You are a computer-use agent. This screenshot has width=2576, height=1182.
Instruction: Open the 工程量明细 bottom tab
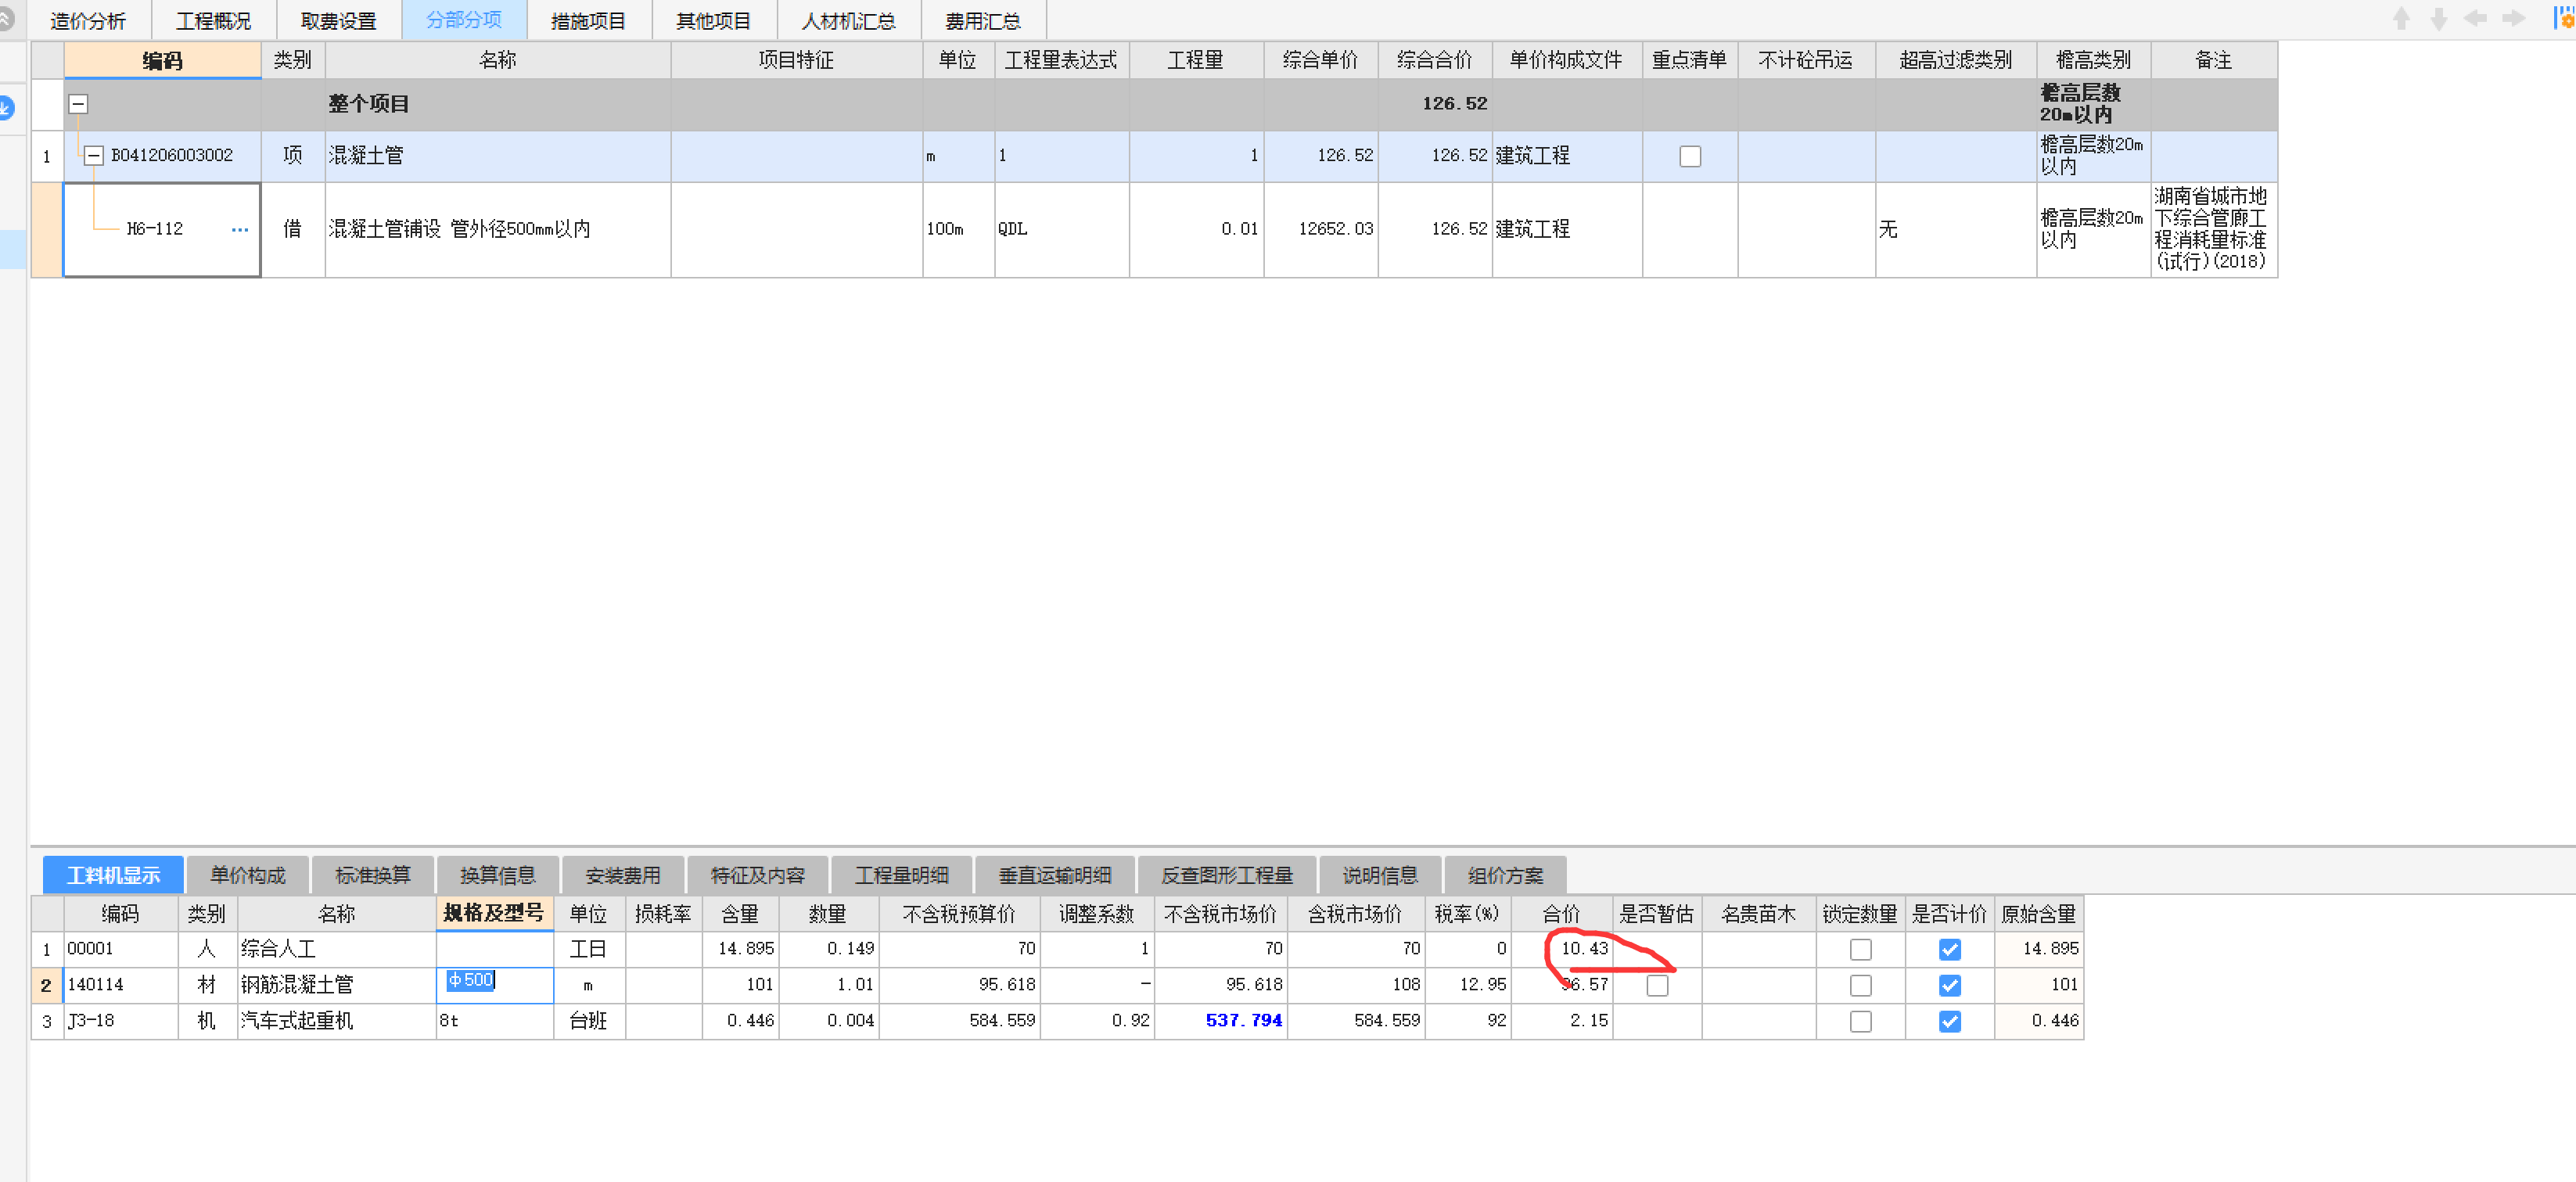[x=902, y=875]
